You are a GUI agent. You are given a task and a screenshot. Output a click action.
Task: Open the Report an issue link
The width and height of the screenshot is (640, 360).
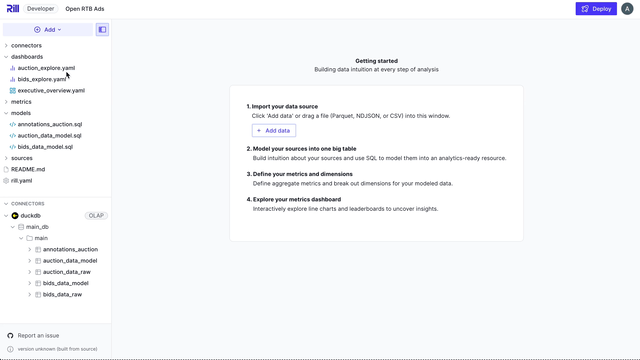[x=38, y=336]
